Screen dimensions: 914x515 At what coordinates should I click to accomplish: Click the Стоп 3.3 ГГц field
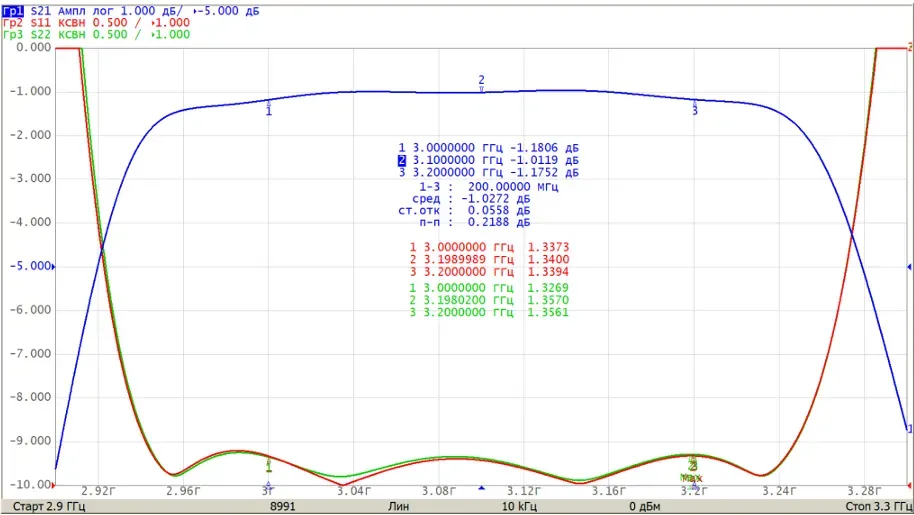tap(879, 506)
